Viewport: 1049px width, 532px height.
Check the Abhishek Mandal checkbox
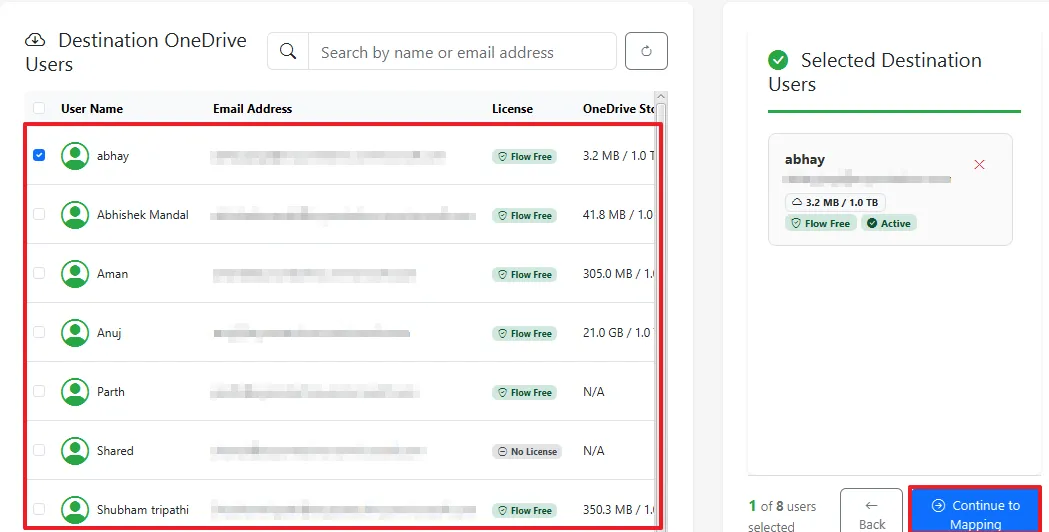39,214
